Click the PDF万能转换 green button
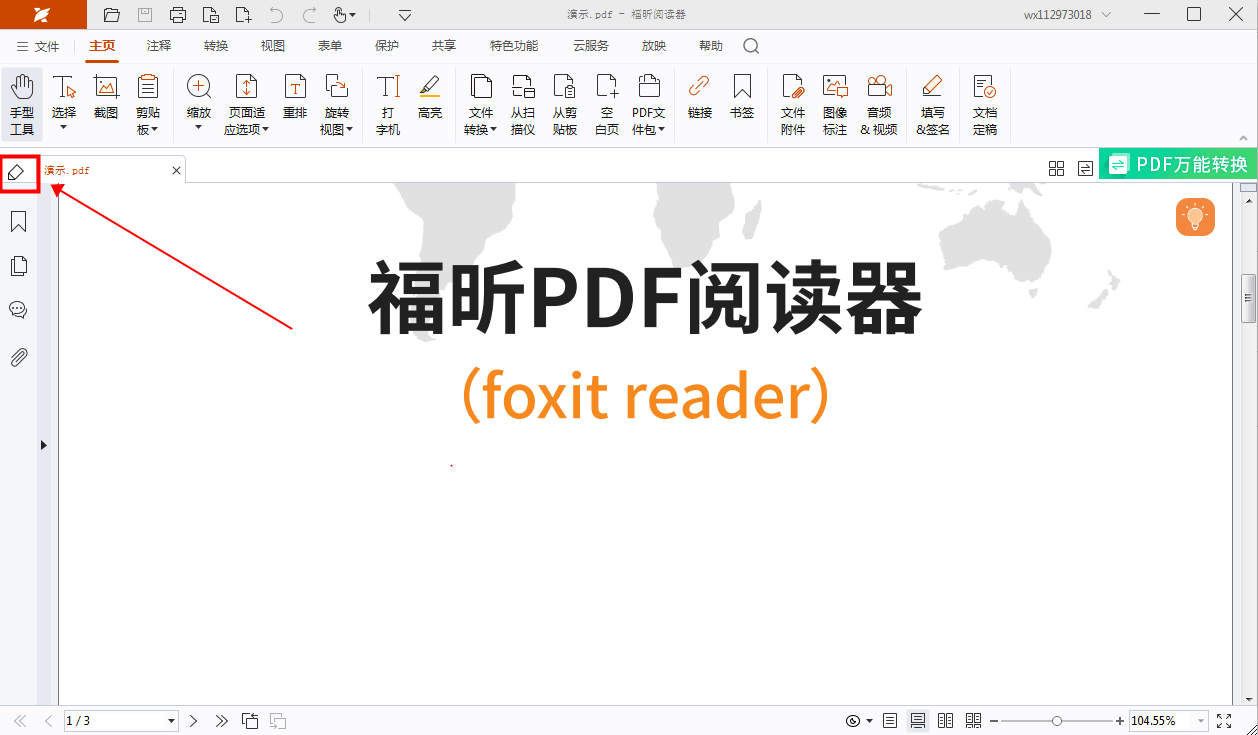 coord(1178,165)
